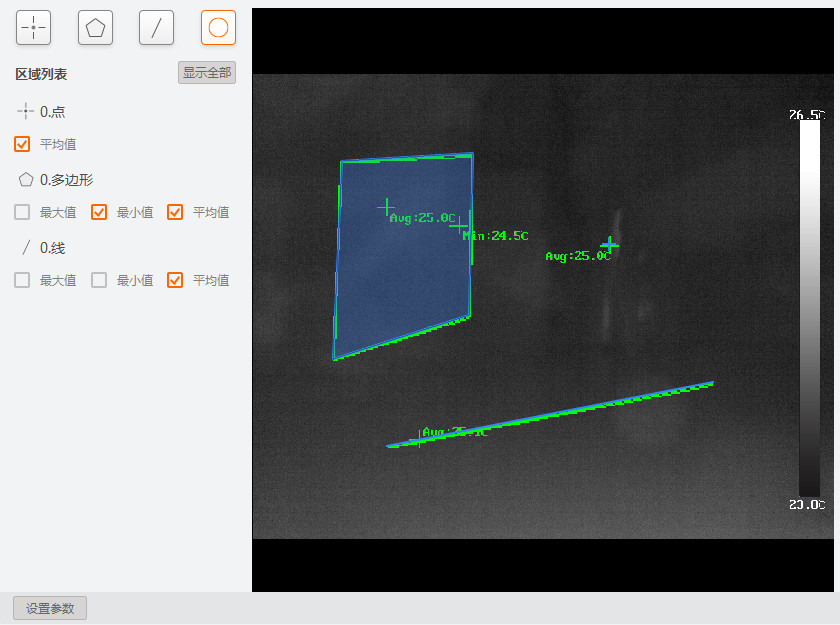The width and height of the screenshot is (840, 625).
Task: Enable 最大值 for the 0.多边形 region
Action: pyautogui.click(x=22, y=212)
